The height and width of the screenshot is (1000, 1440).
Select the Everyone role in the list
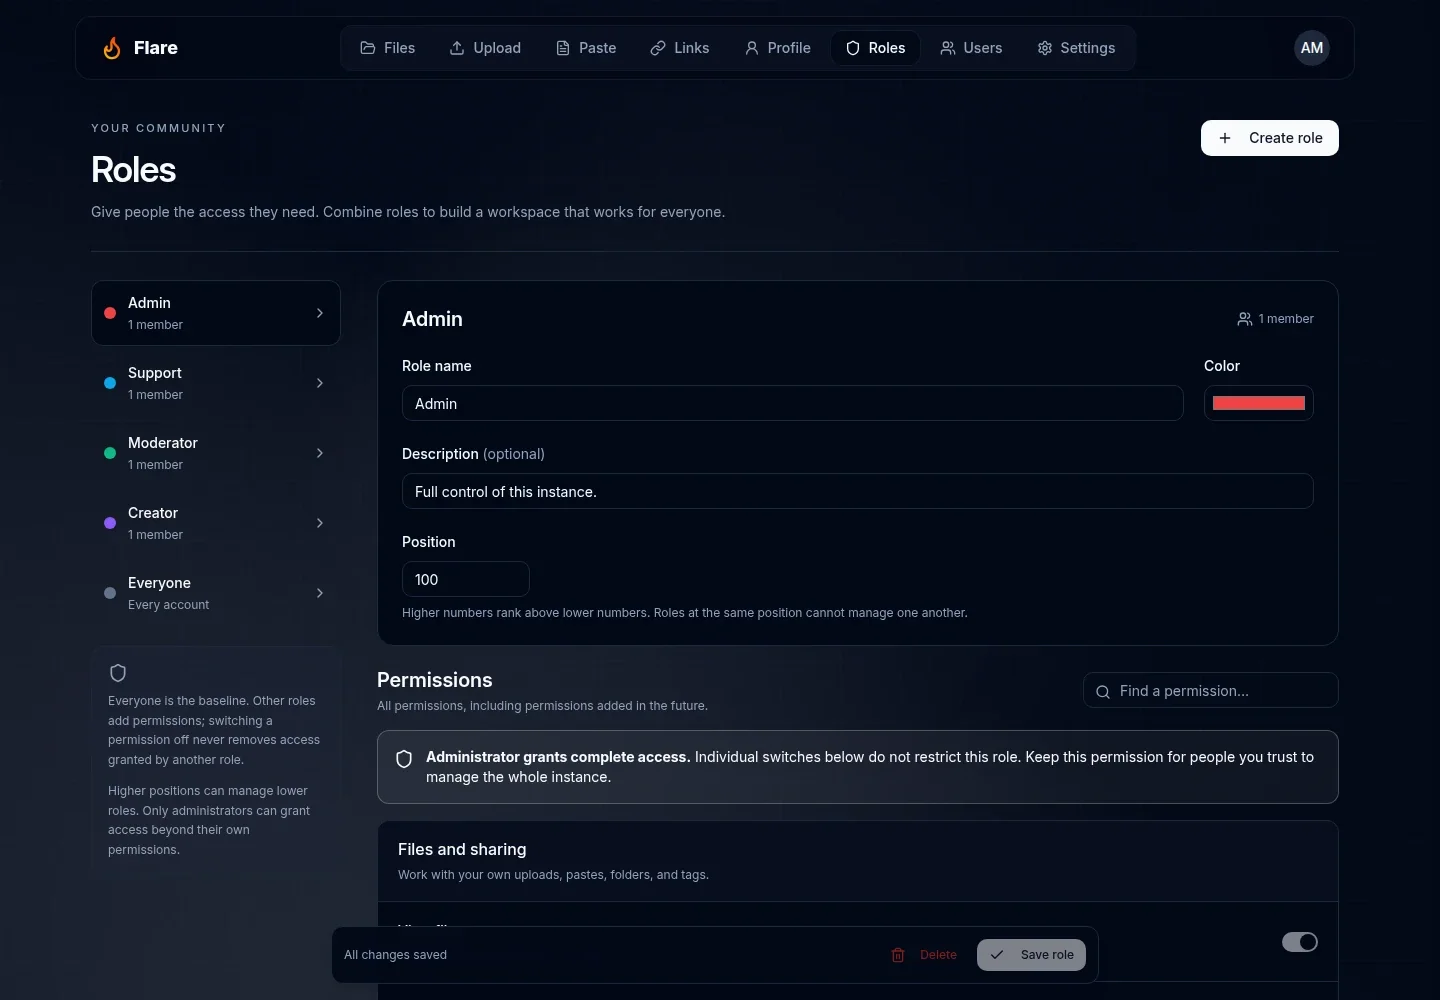point(216,593)
